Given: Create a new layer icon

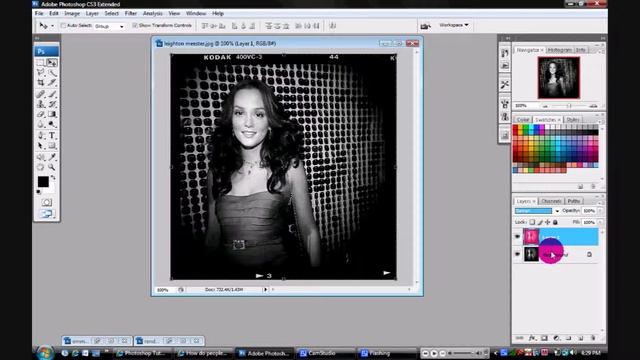Looking at the screenshot, I should pos(580,338).
